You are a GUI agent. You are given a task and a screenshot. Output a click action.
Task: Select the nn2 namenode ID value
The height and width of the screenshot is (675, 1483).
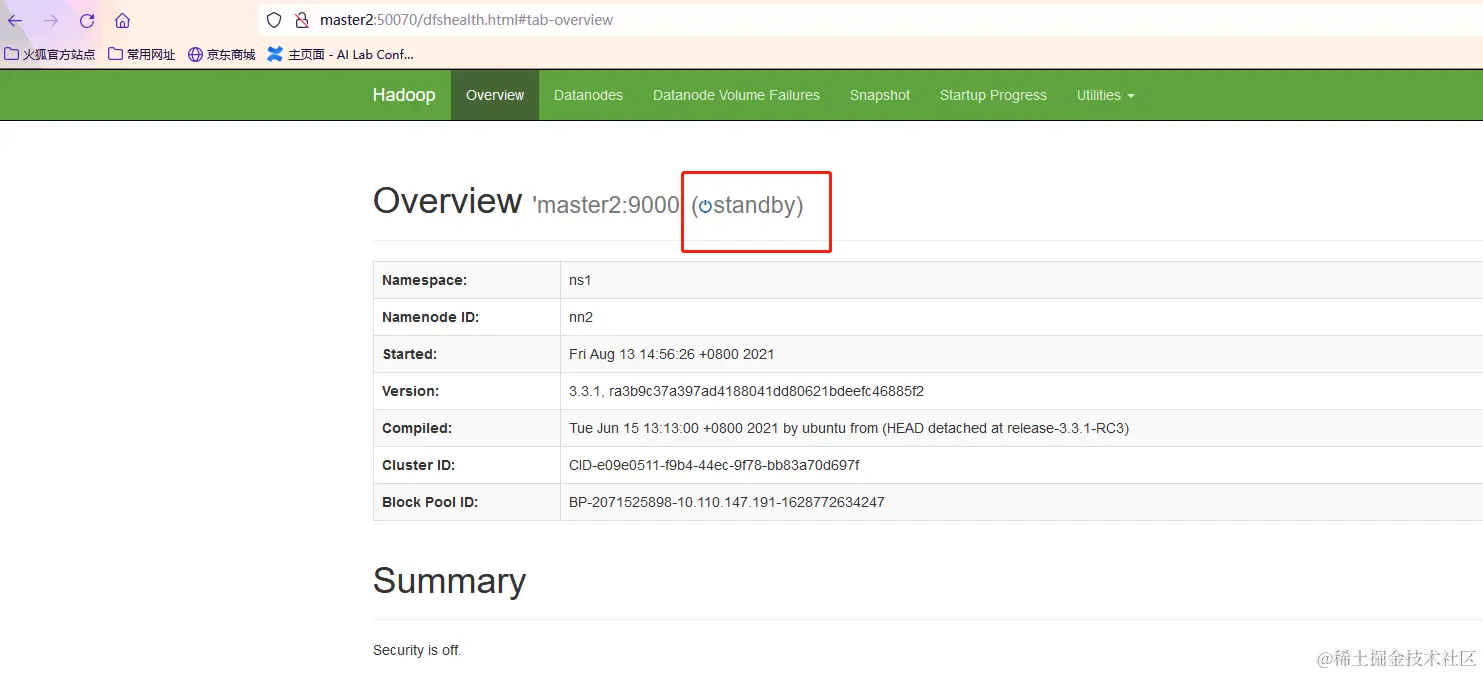pos(581,318)
